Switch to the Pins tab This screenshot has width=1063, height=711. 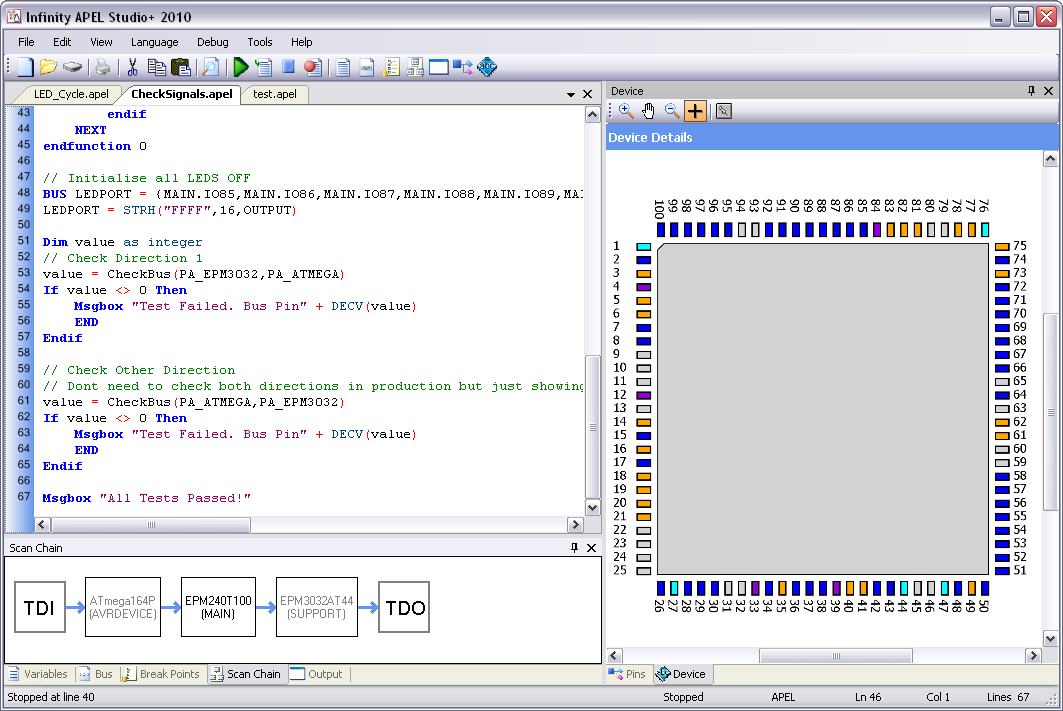click(x=629, y=674)
